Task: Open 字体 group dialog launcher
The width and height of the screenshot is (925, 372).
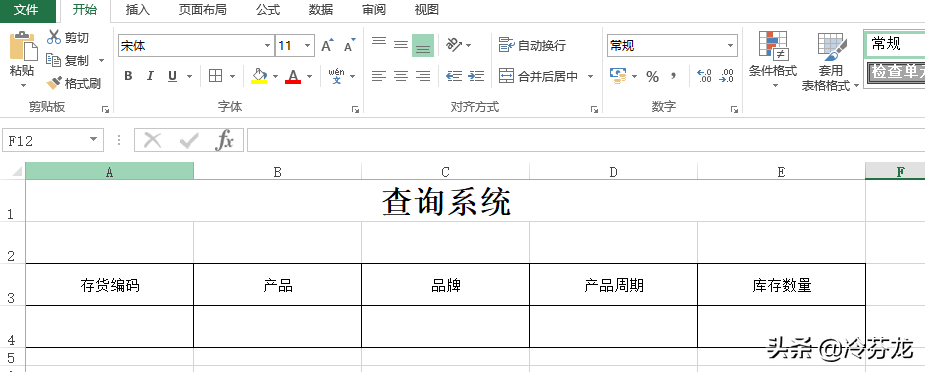Action: (356, 109)
